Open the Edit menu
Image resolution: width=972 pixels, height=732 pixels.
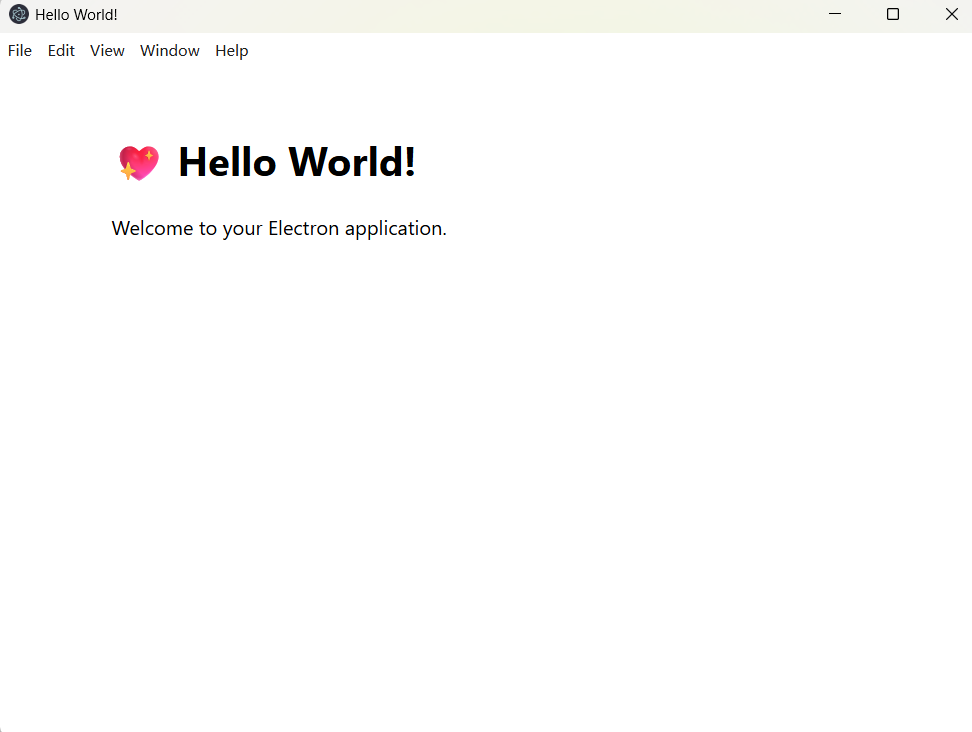pyautogui.click(x=61, y=51)
